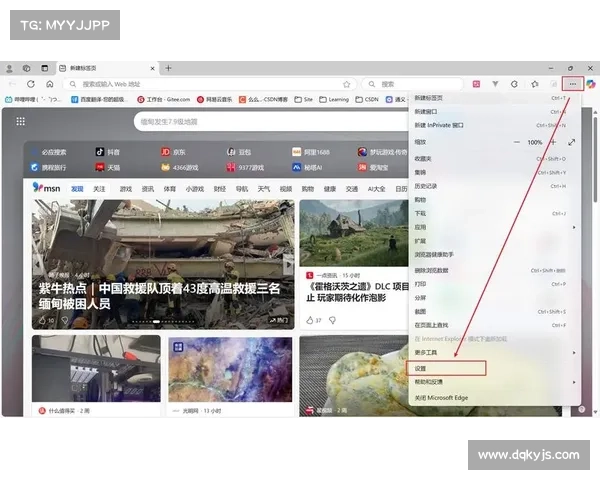The width and height of the screenshot is (600, 480).
Task: Click the page search box mentioning 7.9级地震
Action: [271, 122]
